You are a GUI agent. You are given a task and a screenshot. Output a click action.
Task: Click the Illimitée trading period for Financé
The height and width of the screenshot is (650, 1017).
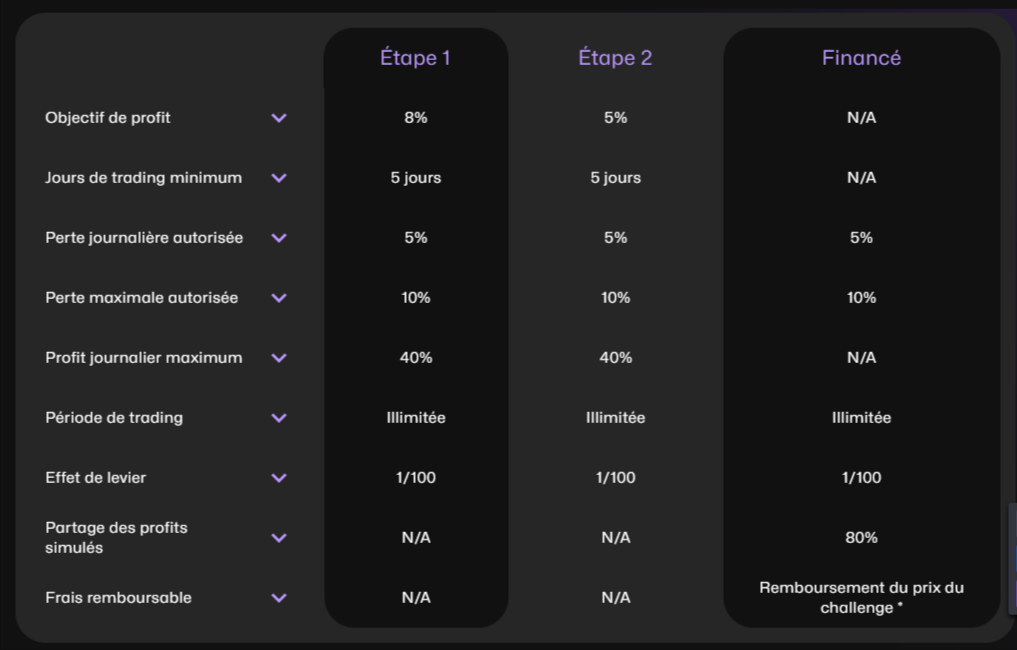(860, 417)
